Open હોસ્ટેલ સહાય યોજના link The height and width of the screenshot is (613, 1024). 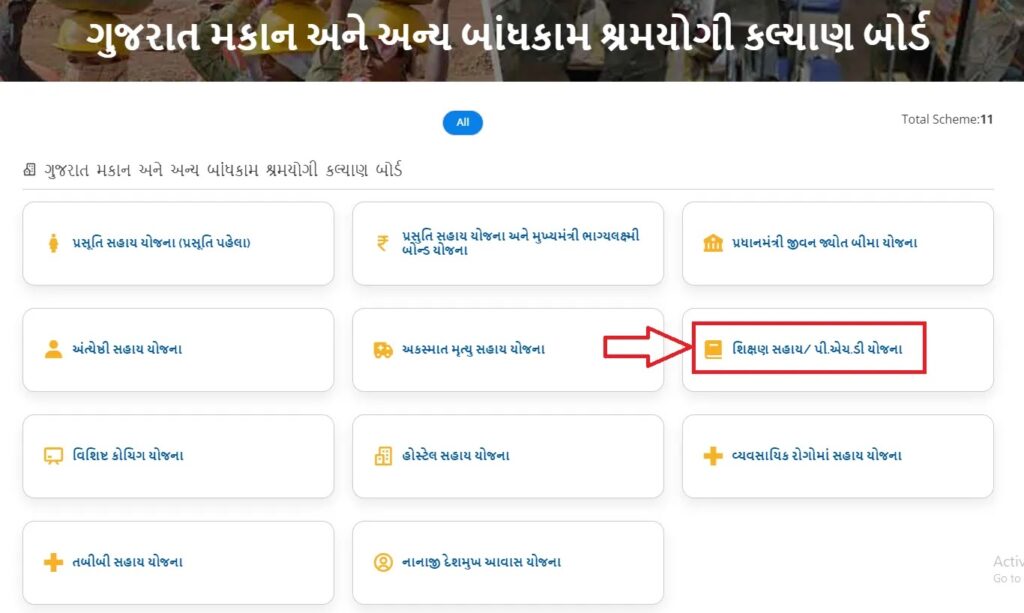tap(456, 456)
